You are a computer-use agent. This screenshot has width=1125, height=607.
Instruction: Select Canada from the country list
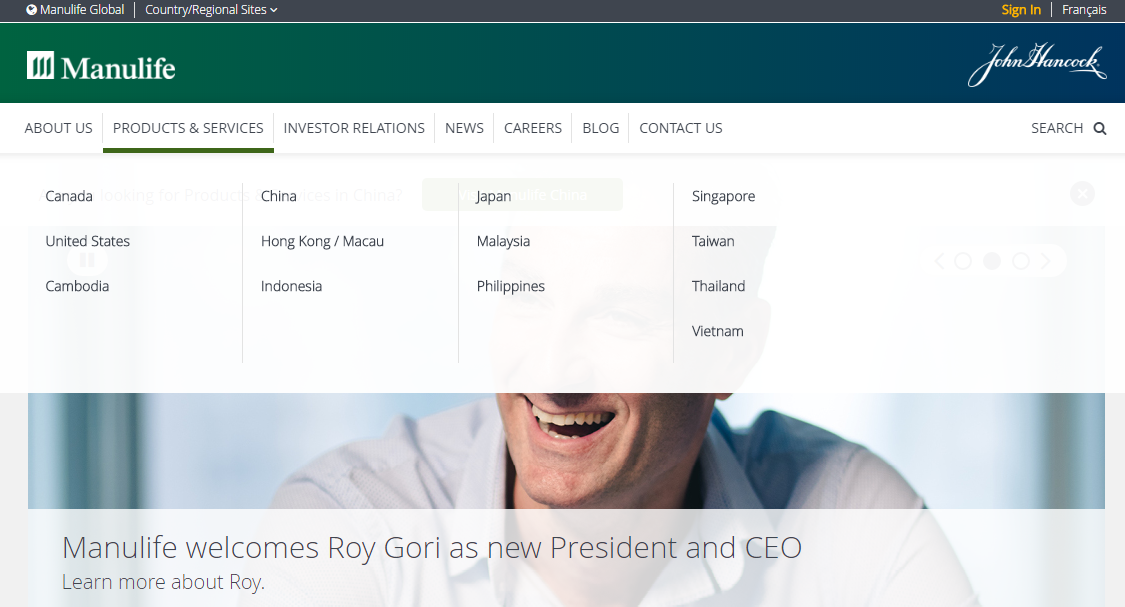pyautogui.click(x=69, y=197)
